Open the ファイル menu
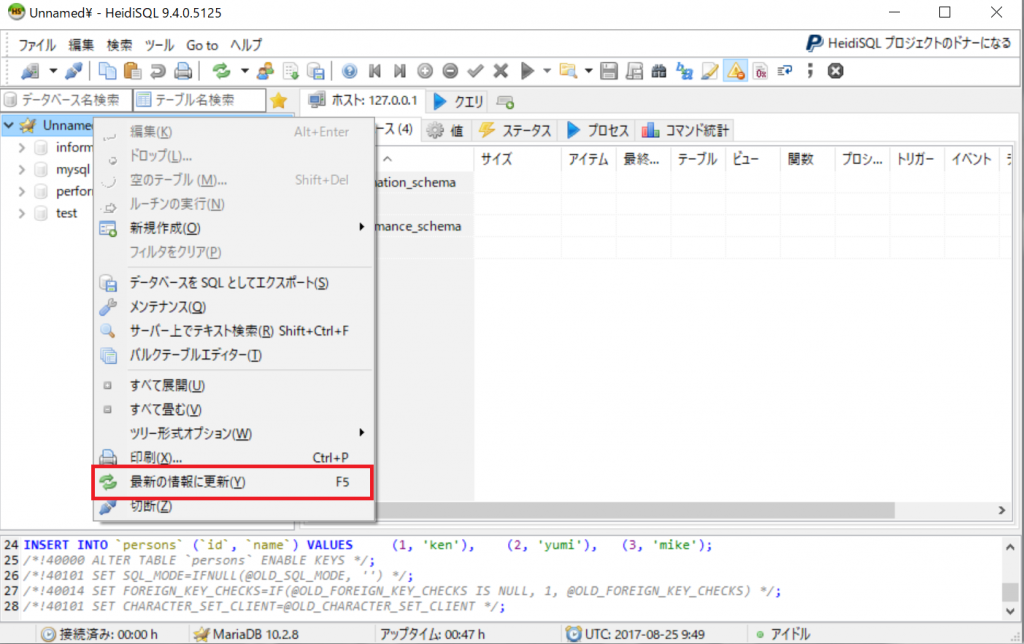Screen dimensions: 1024x644 pos(37,45)
